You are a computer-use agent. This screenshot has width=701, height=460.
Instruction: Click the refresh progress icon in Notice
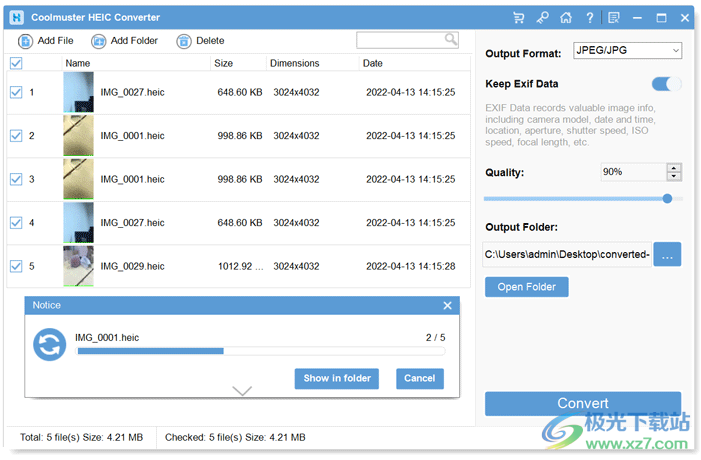point(50,345)
